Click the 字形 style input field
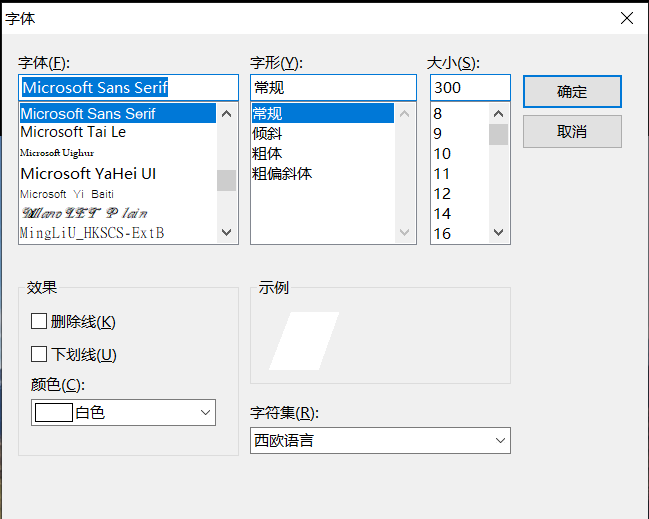The image size is (649, 519). [x=333, y=88]
